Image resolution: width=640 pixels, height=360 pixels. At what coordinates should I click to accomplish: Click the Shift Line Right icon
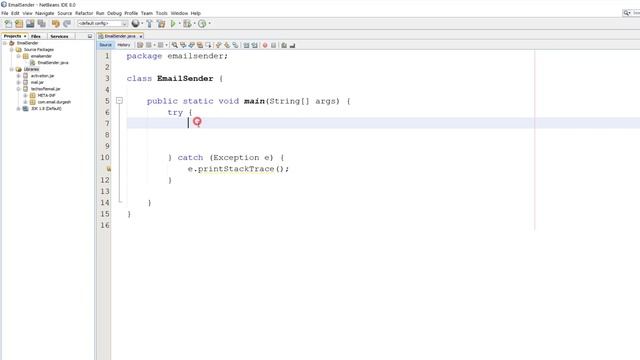(255, 45)
